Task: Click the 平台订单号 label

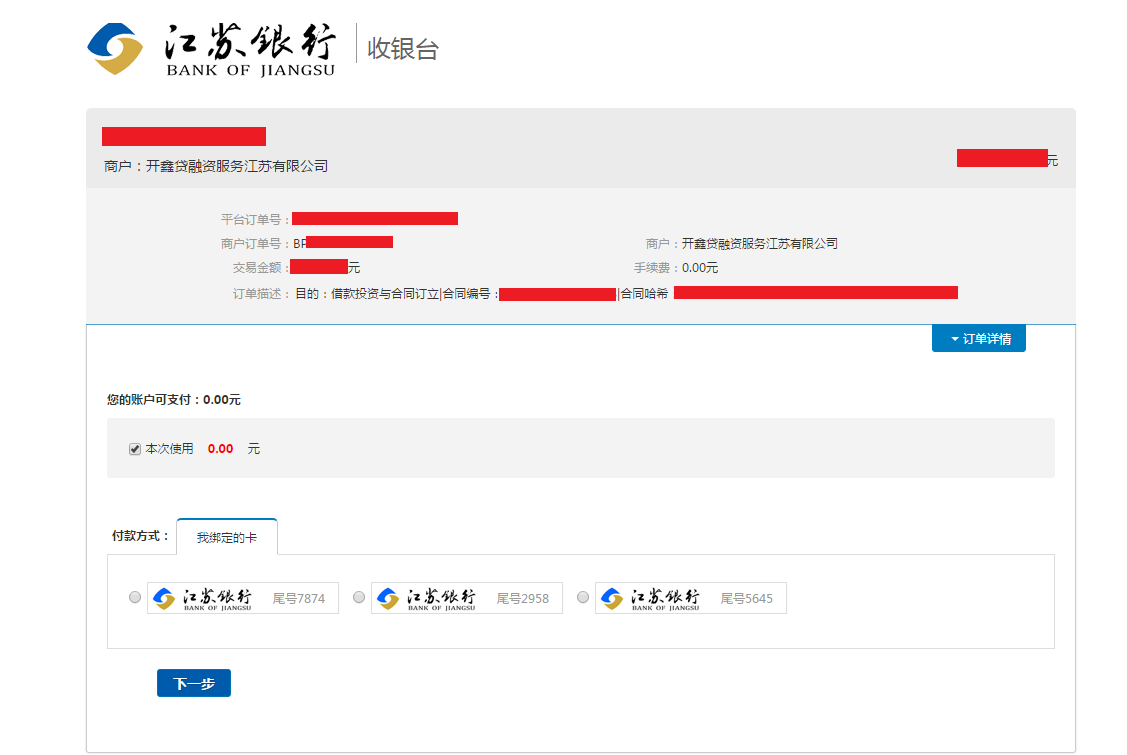Action: 255,219
